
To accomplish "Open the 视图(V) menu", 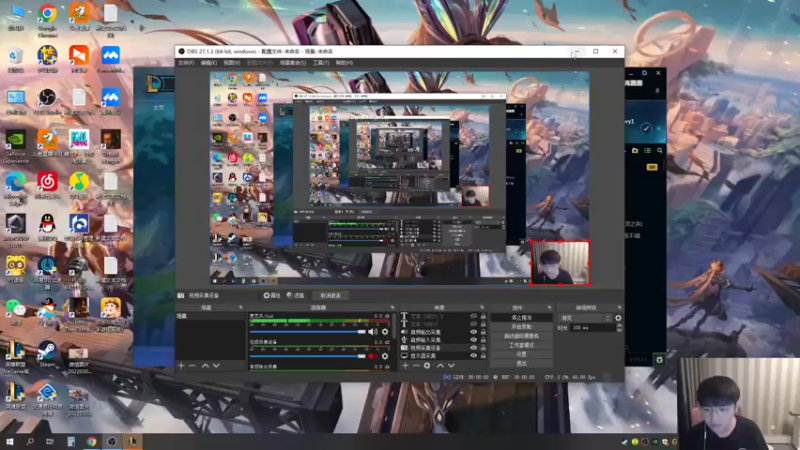I will (232, 63).
